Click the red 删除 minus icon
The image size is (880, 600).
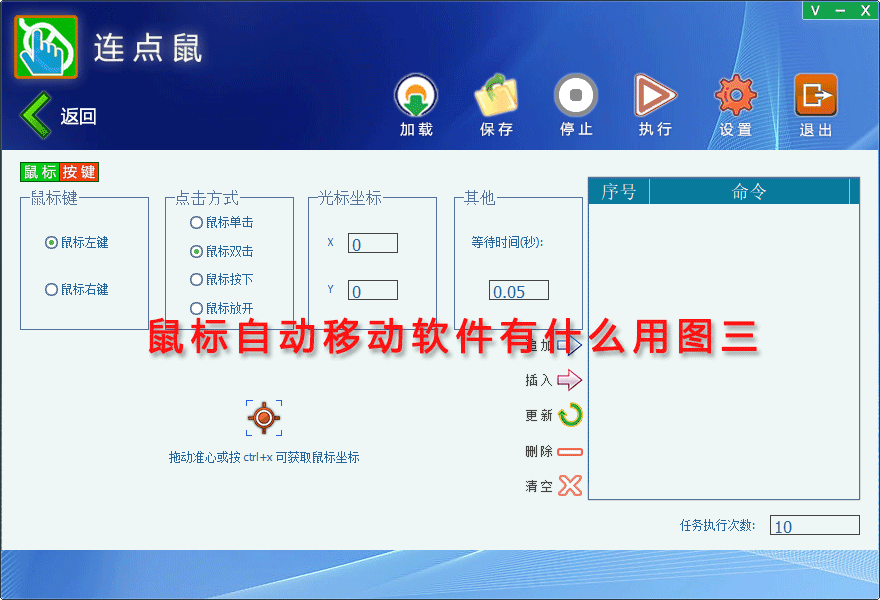(x=570, y=451)
